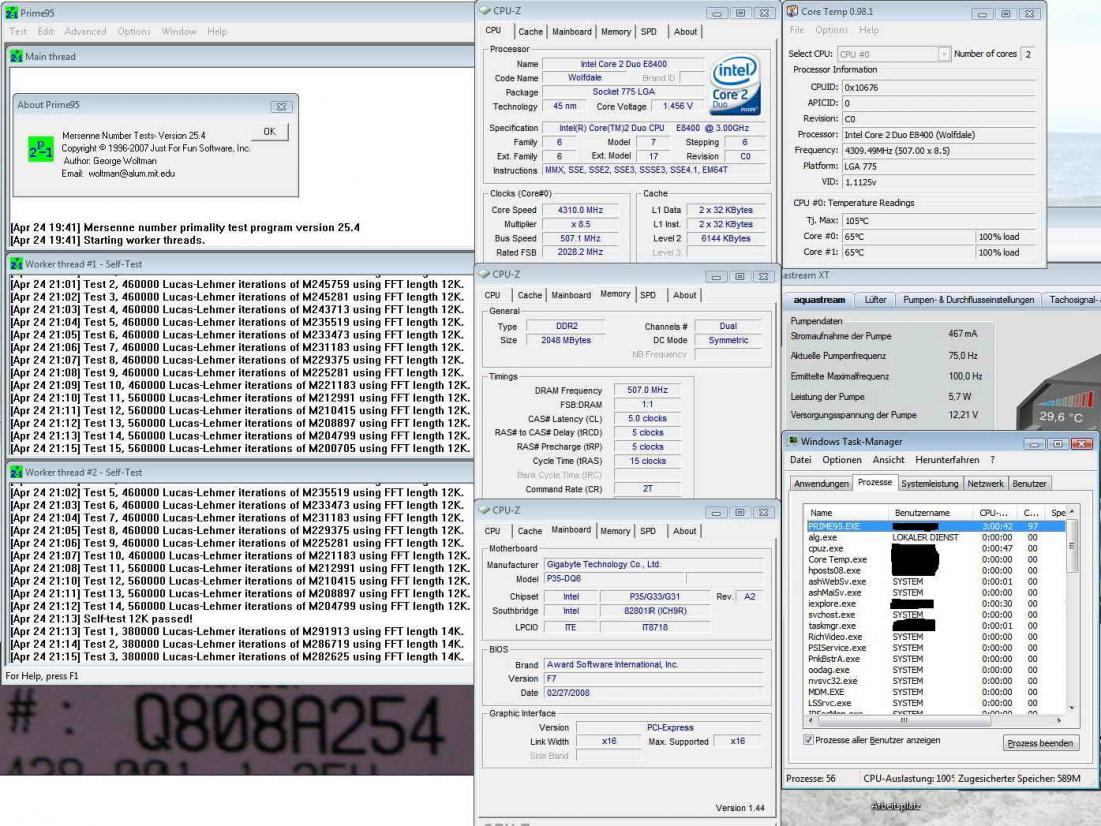Open the Edit menu in Prime95
The height and width of the screenshot is (826, 1101).
pos(46,32)
